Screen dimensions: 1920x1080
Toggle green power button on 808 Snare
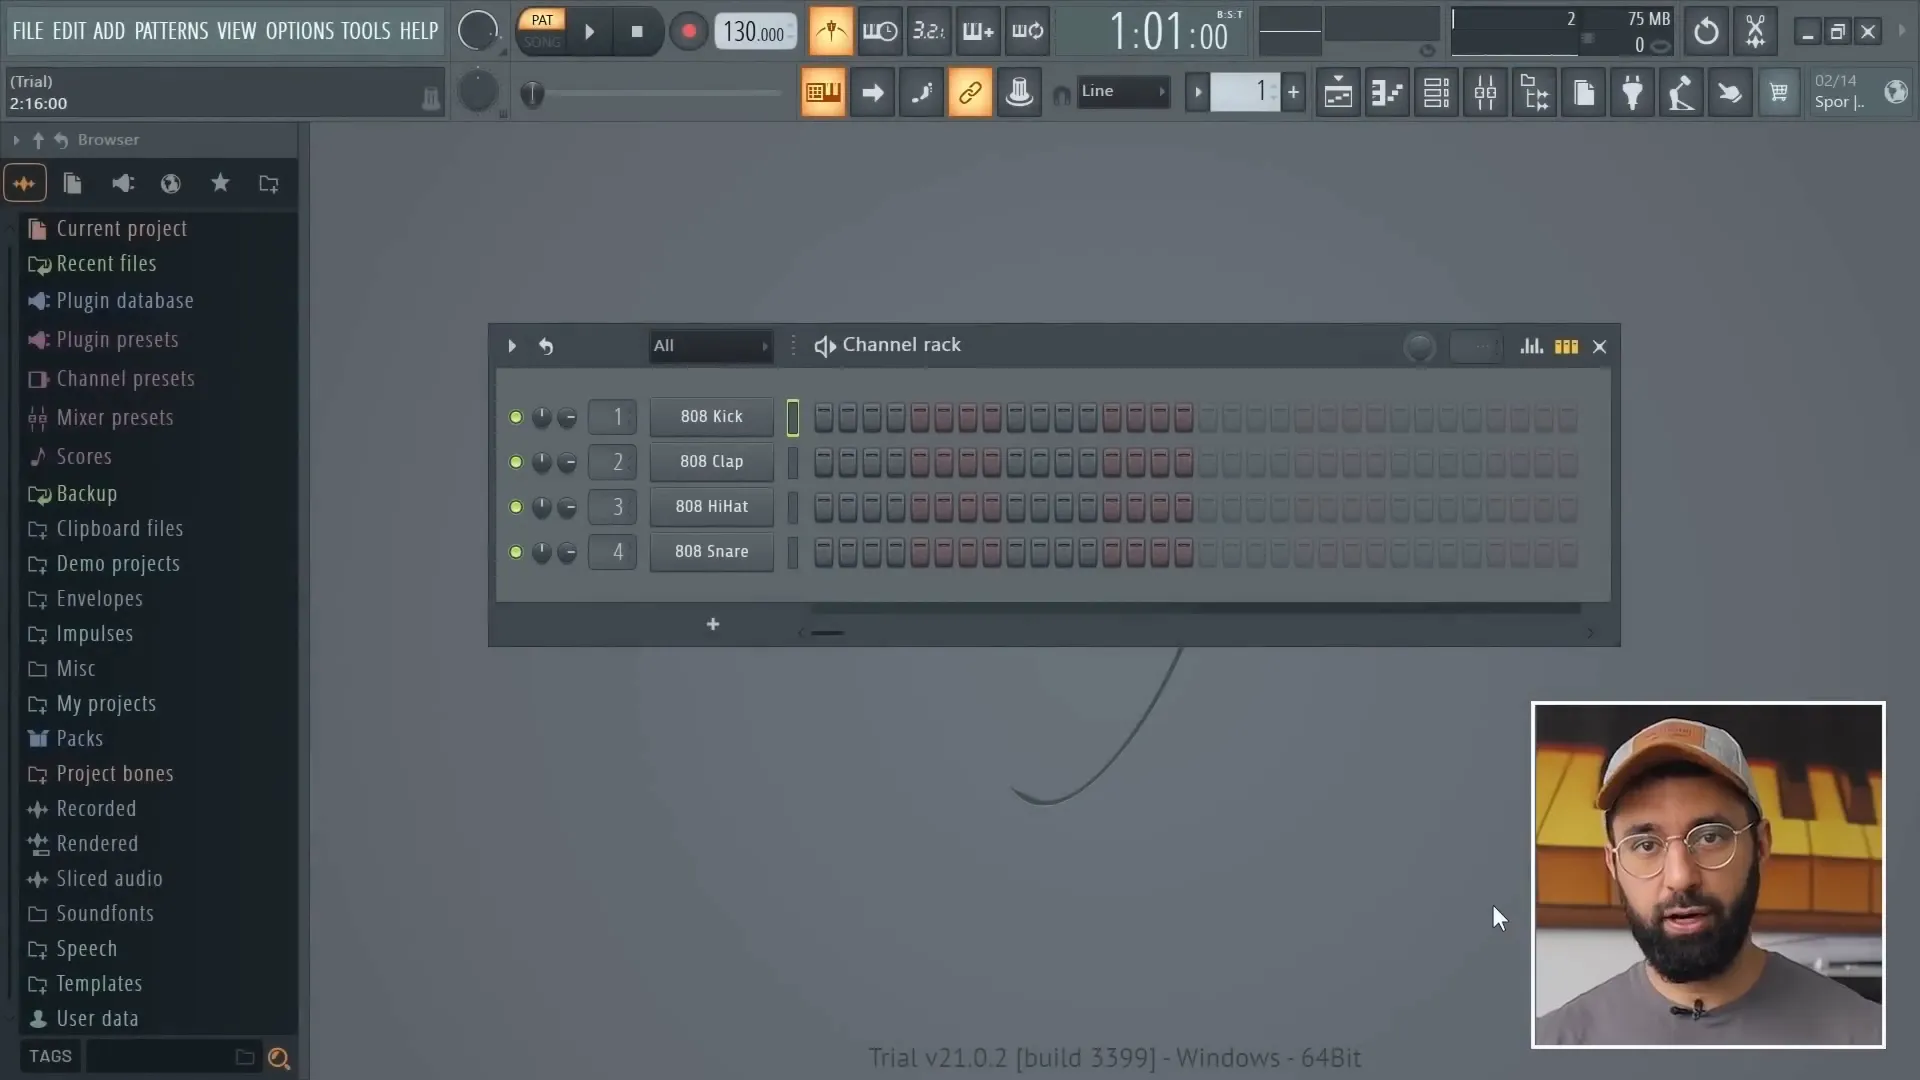pos(514,551)
